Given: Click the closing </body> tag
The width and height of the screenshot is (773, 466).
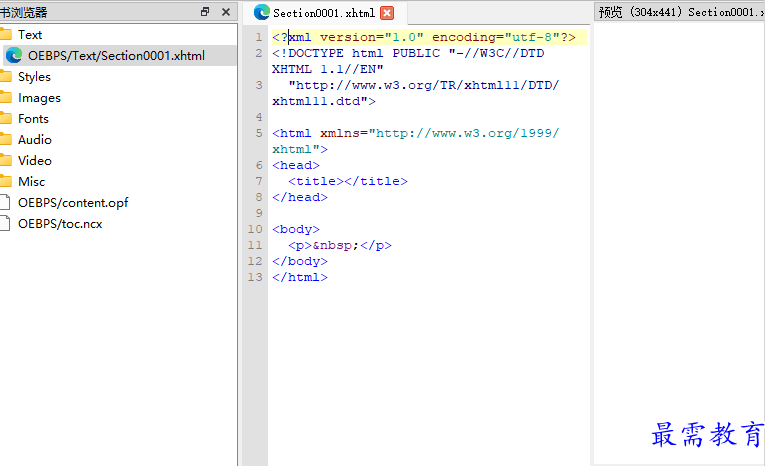Looking at the screenshot, I should 300,261.
